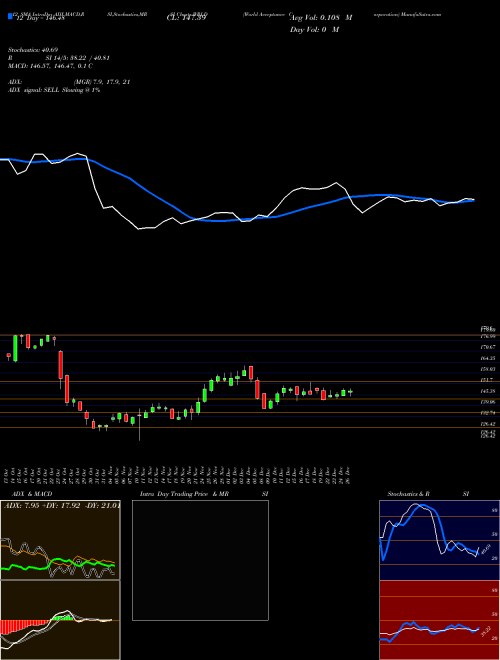
Task: Open the red RSI chart panel
Action: tap(439, 620)
